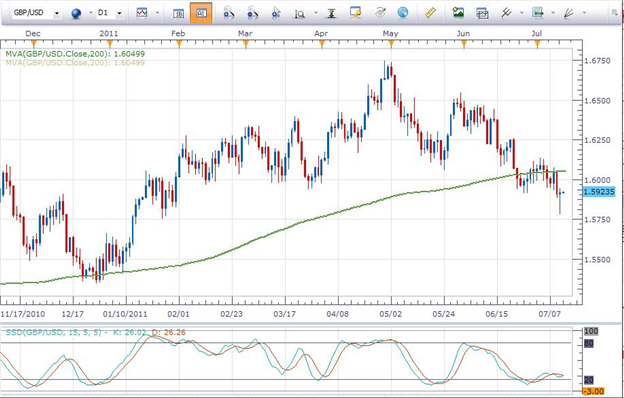This screenshot has width=624, height=398.
Task: Click the 1.6750 price axis value
Action: [597, 61]
